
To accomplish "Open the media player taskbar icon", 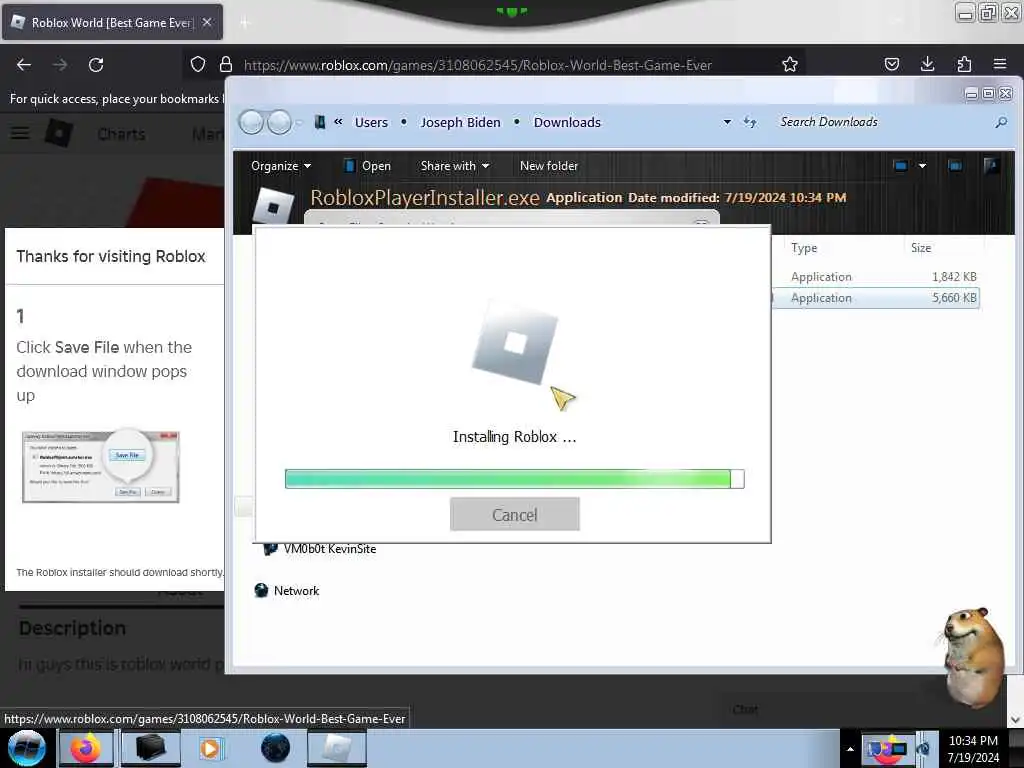I will tap(210, 748).
